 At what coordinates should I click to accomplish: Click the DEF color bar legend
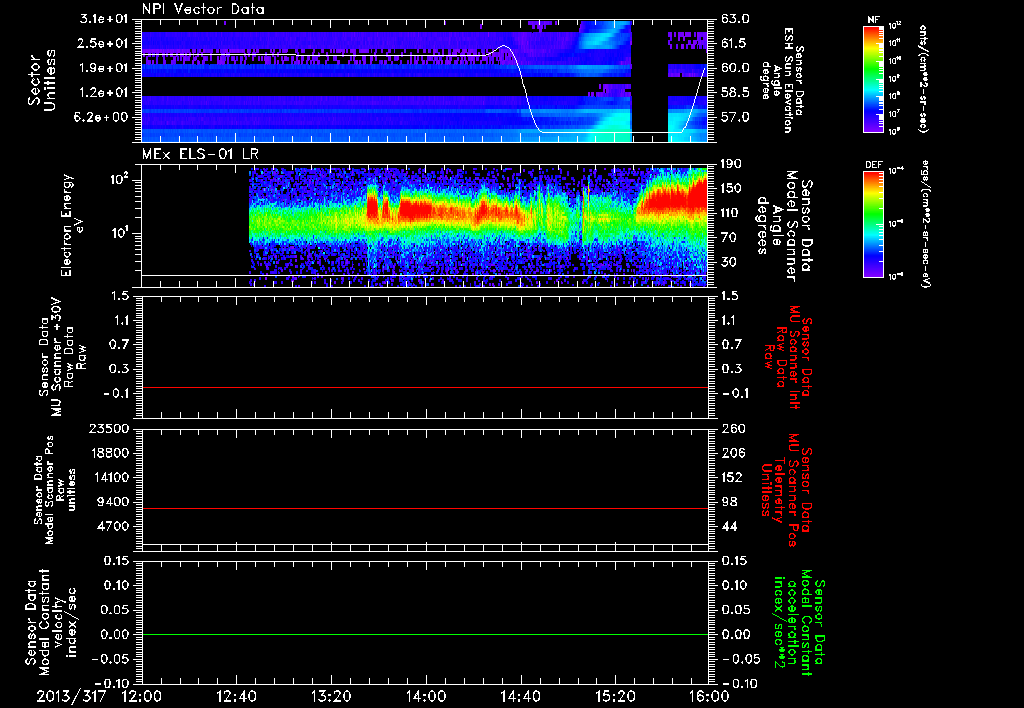tap(874, 224)
